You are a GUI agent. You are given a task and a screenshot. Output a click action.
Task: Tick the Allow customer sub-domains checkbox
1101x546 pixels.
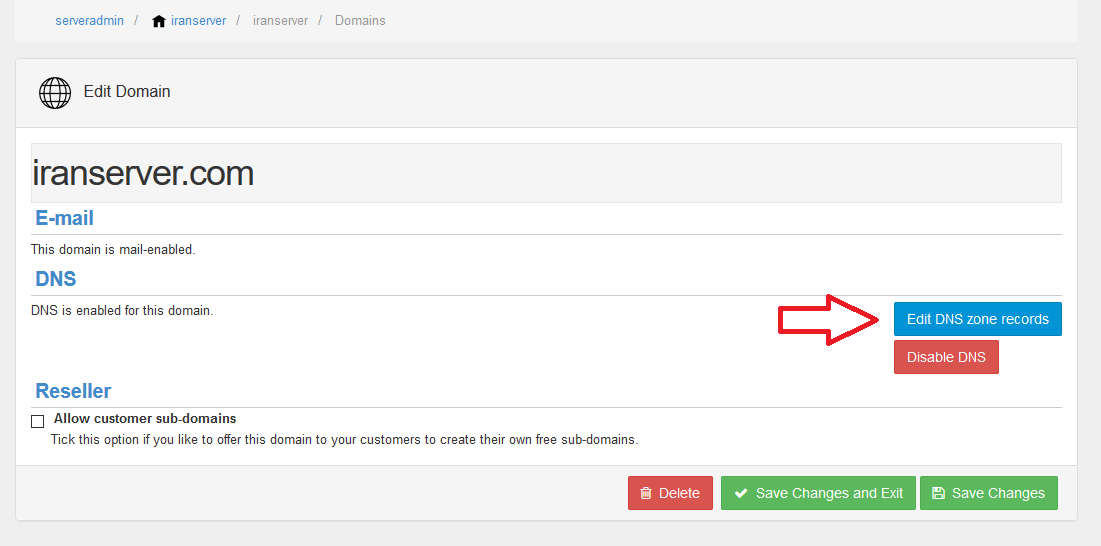tap(38, 421)
